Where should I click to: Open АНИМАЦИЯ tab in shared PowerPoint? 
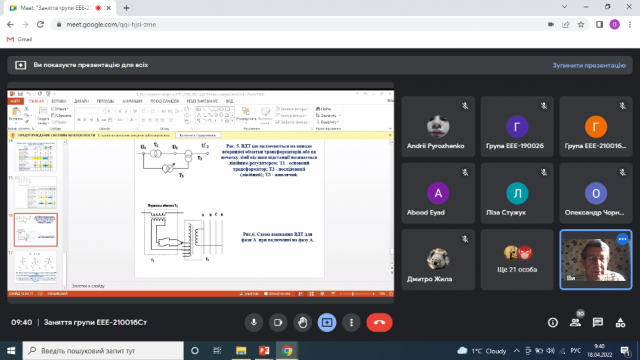tap(132, 101)
